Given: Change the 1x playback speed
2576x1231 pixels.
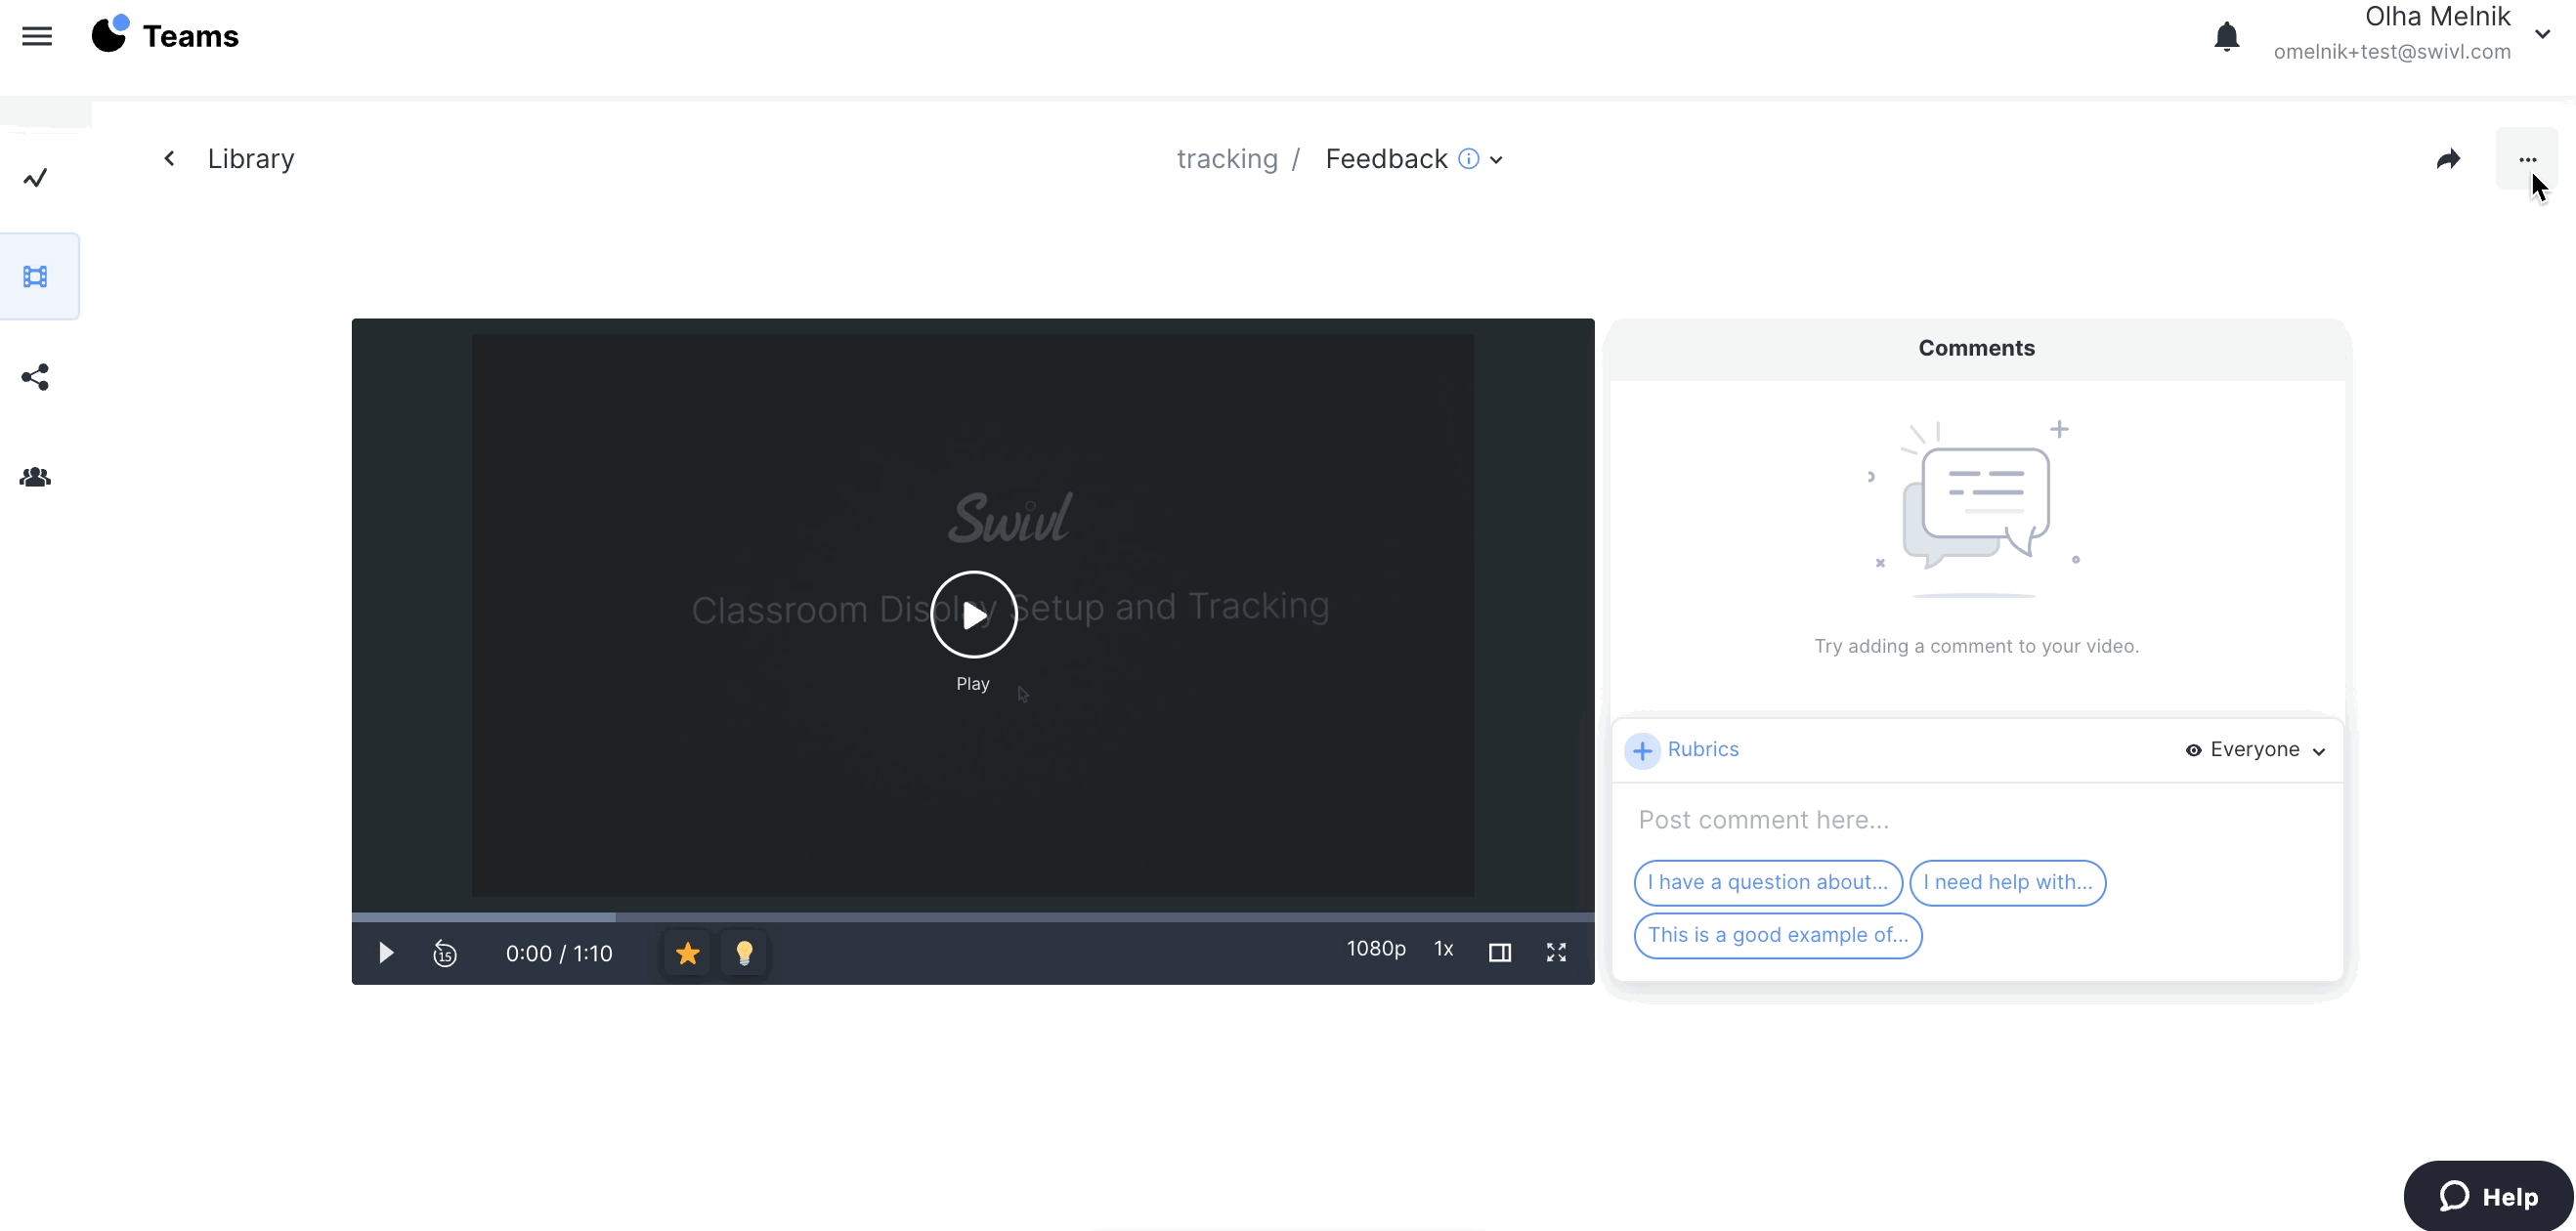Looking at the screenshot, I should click(x=1443, y=949).
